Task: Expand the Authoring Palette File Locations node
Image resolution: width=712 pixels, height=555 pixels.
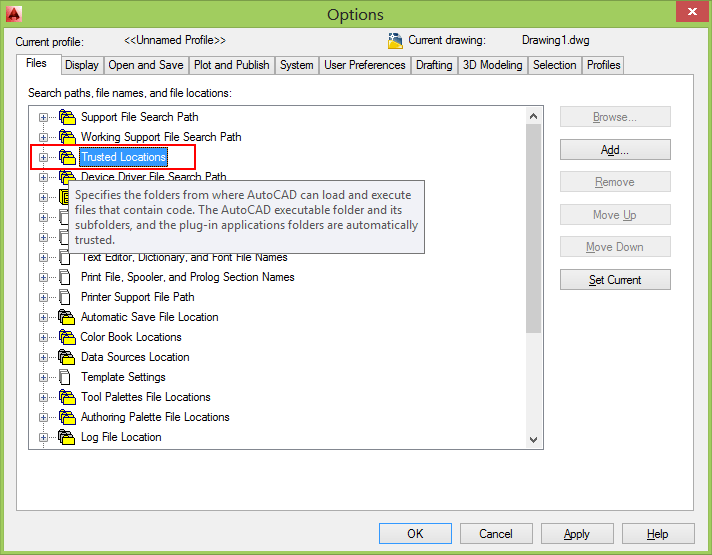Action: tap(43, 417)
